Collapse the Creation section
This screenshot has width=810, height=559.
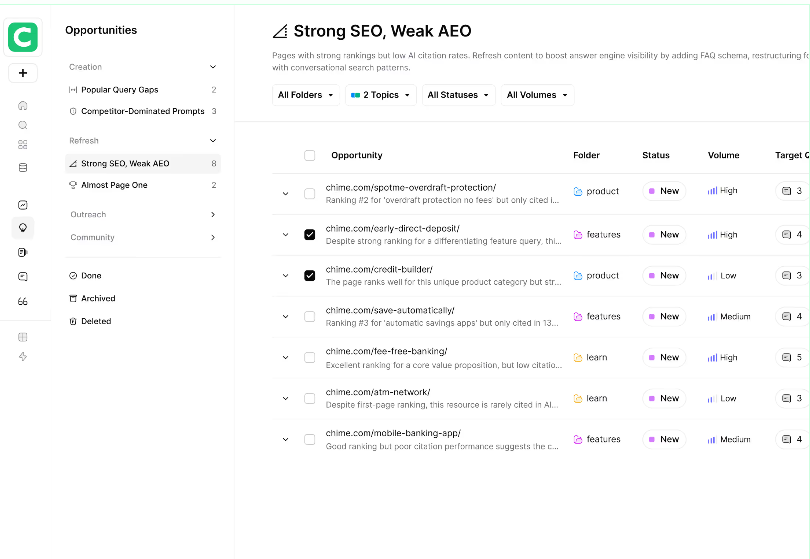[213, 67]
